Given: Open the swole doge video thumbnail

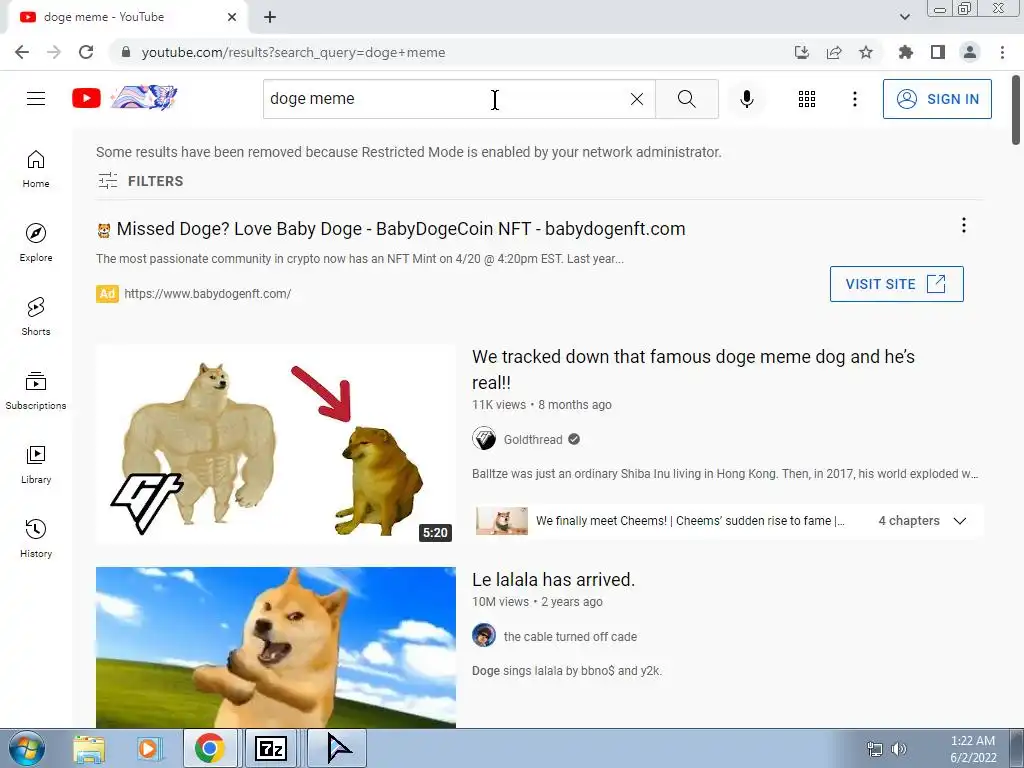Looking at the screenshot, I should tap(276, 443).
